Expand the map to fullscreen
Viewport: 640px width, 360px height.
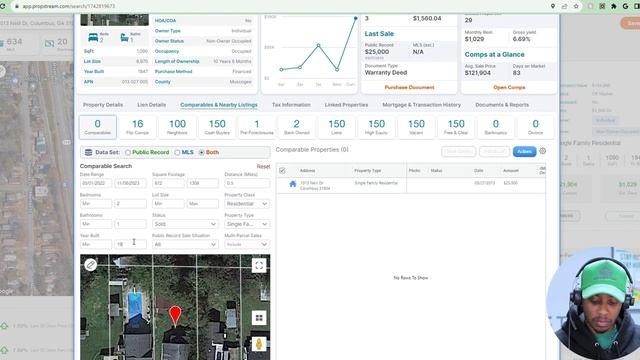[259, 266]
